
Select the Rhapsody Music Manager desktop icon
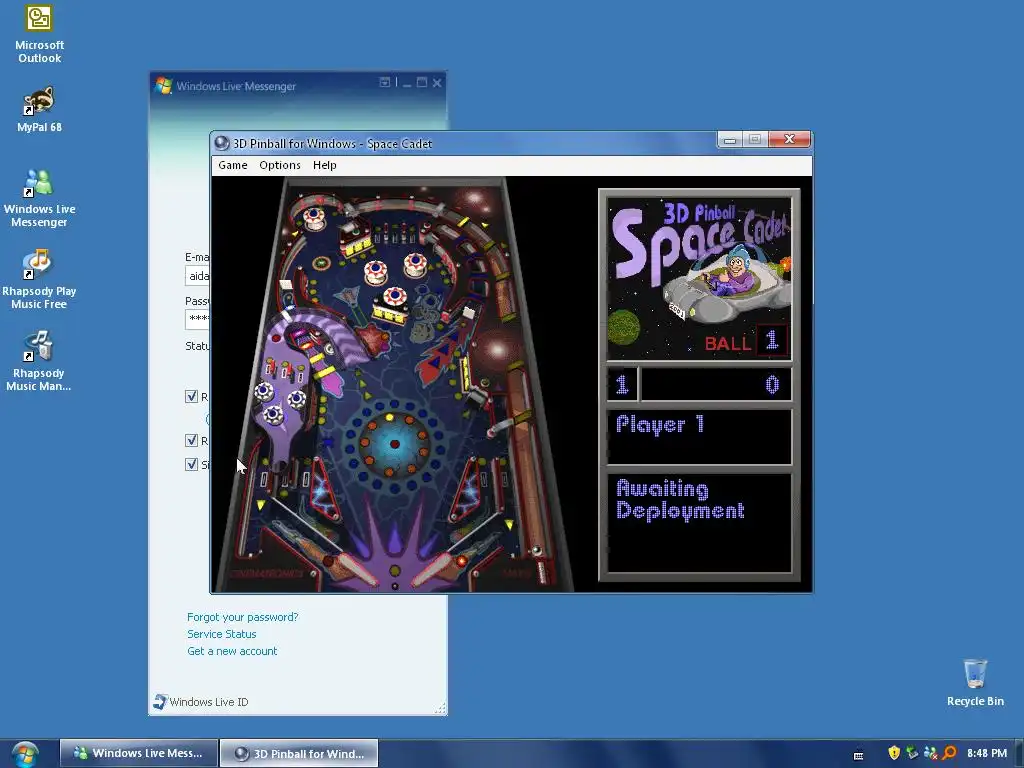(x=39, y=361)
